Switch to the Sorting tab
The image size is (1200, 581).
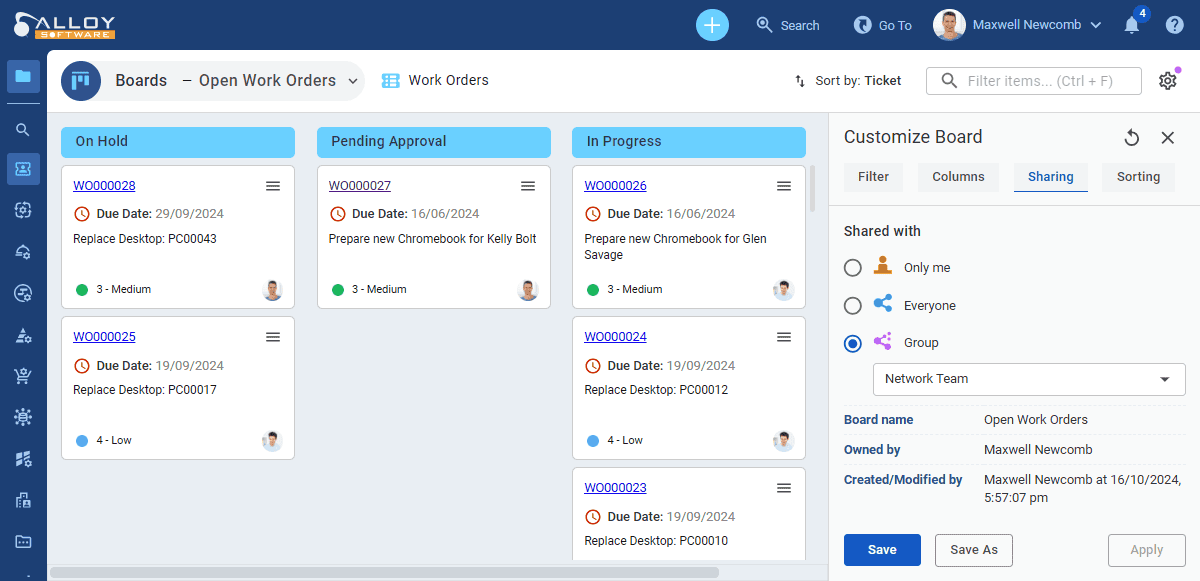[1138, 177]
